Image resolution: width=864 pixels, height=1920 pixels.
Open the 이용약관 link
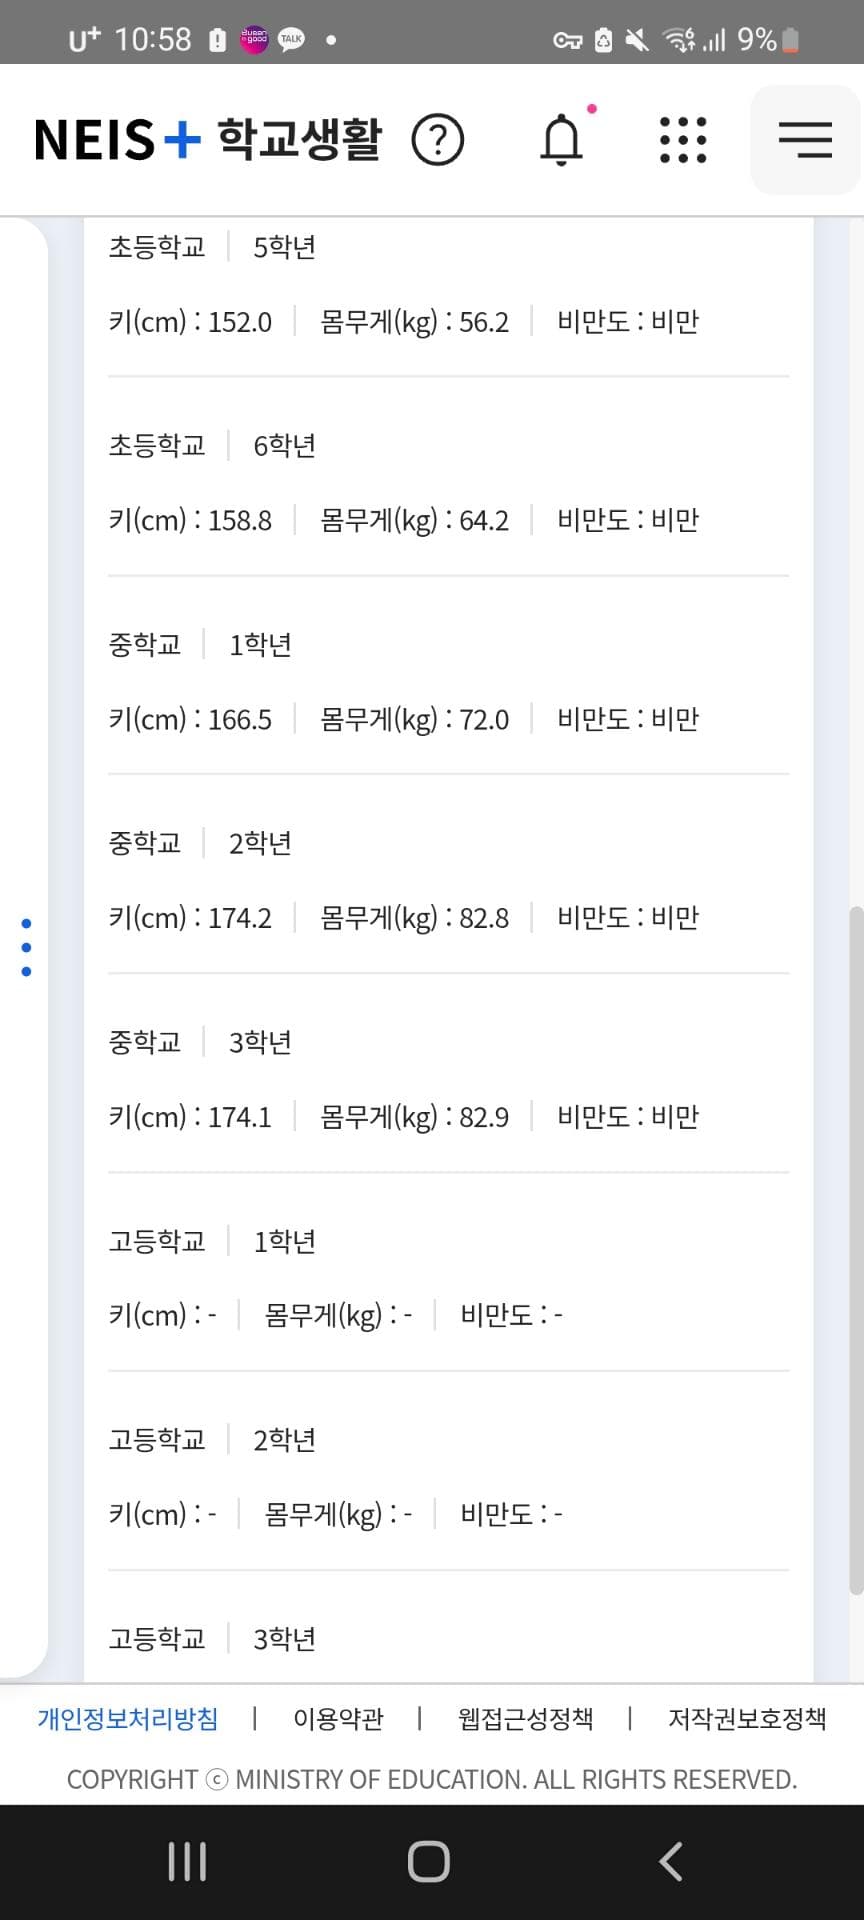(x=338, y=1719)
